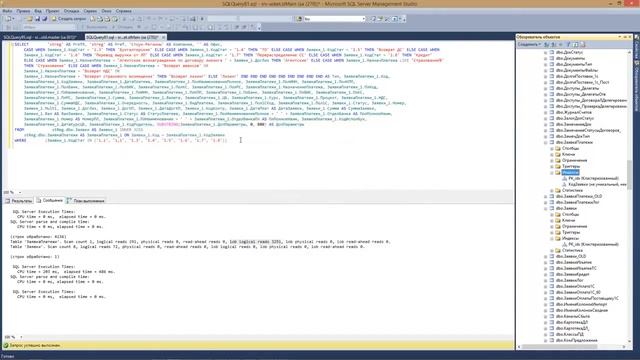Open the Сервис menu

[90, 11]
